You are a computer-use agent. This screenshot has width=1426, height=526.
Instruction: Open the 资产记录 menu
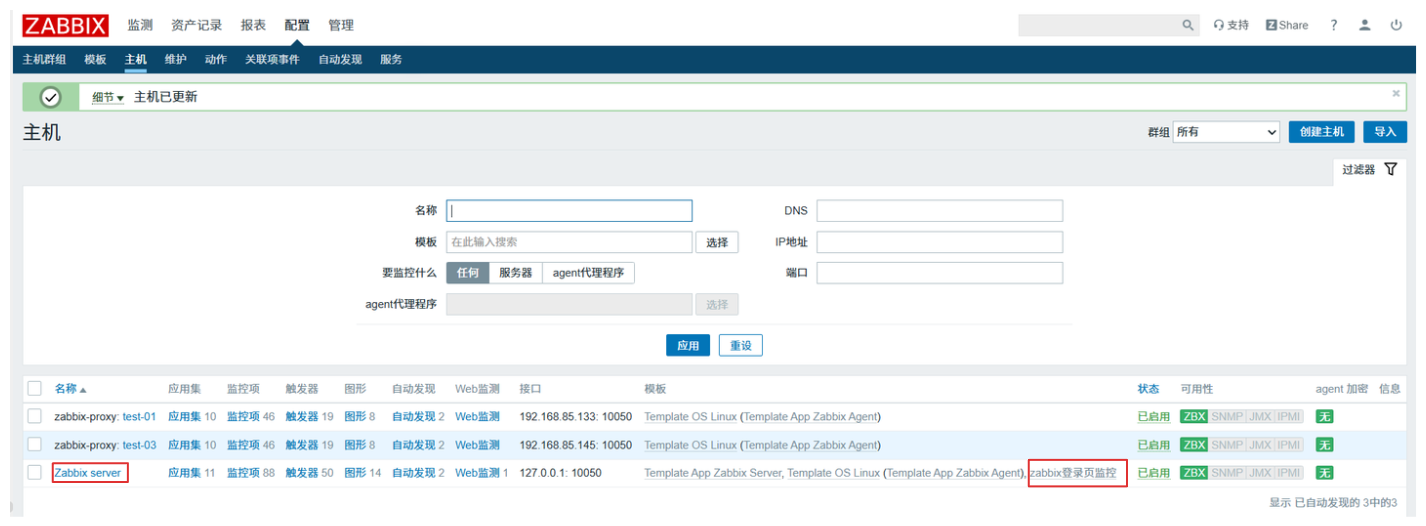[x=197, y=25]
